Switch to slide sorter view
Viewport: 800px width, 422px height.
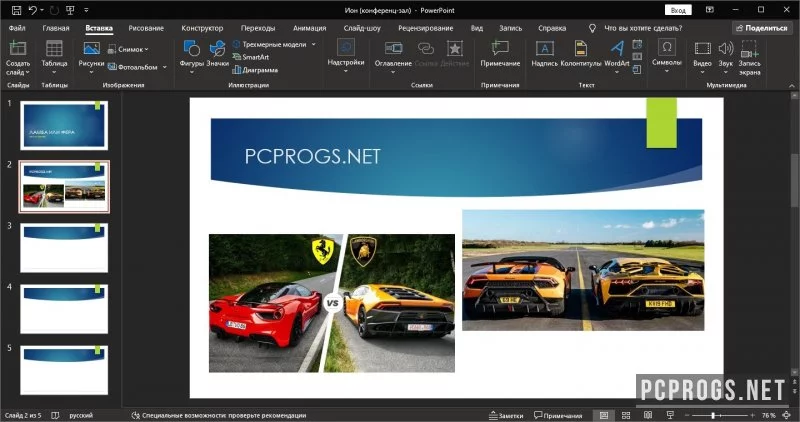(626, 415)
